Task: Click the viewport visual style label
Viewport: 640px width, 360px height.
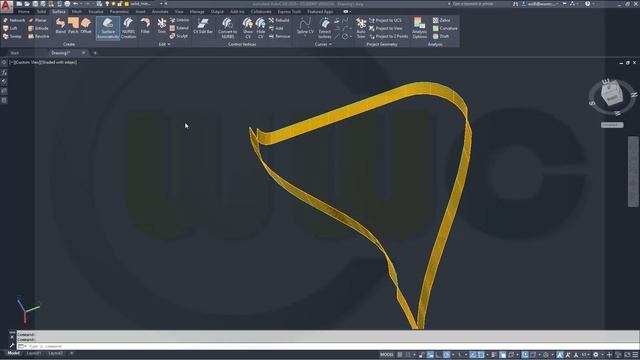Action: click(x=58, y=62)
